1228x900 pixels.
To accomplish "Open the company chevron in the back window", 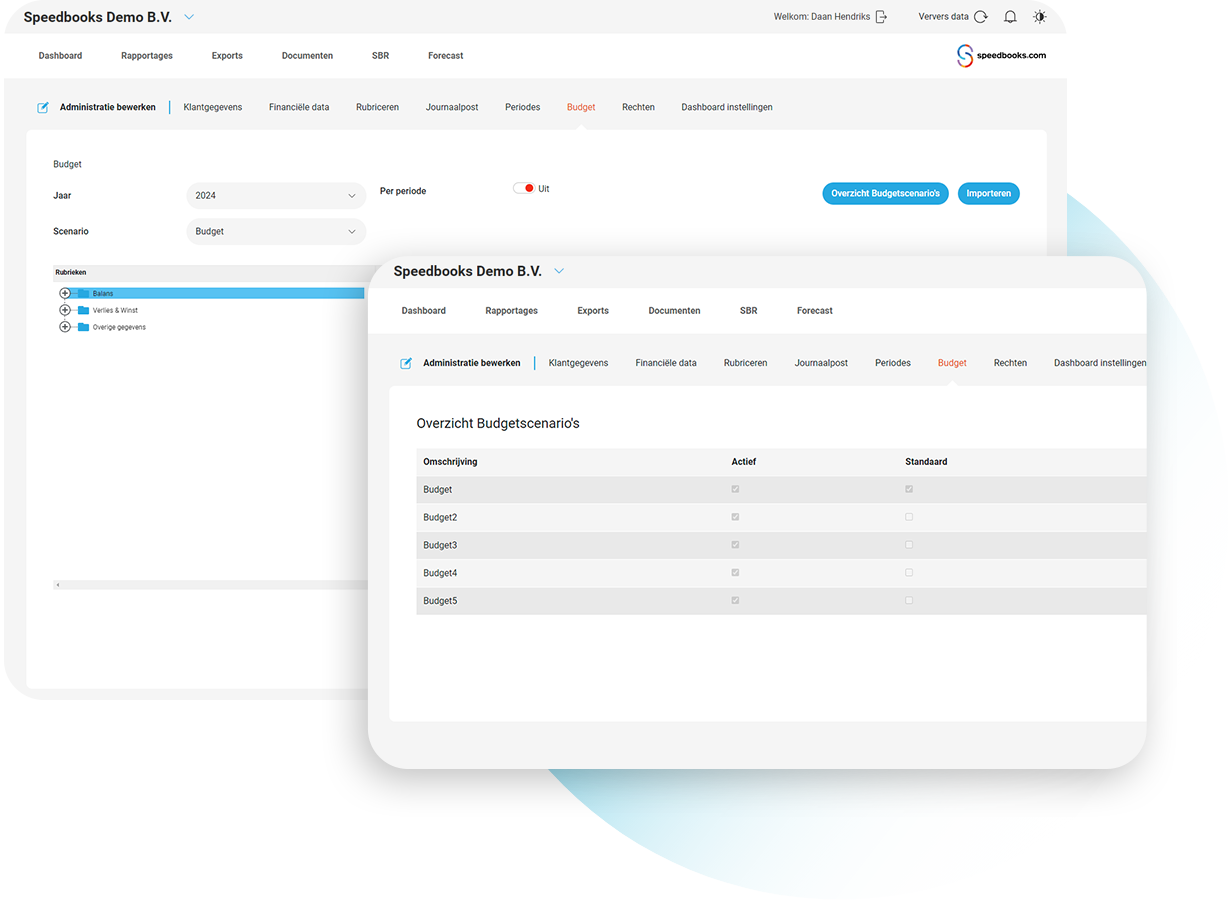I will coord(189,17).
